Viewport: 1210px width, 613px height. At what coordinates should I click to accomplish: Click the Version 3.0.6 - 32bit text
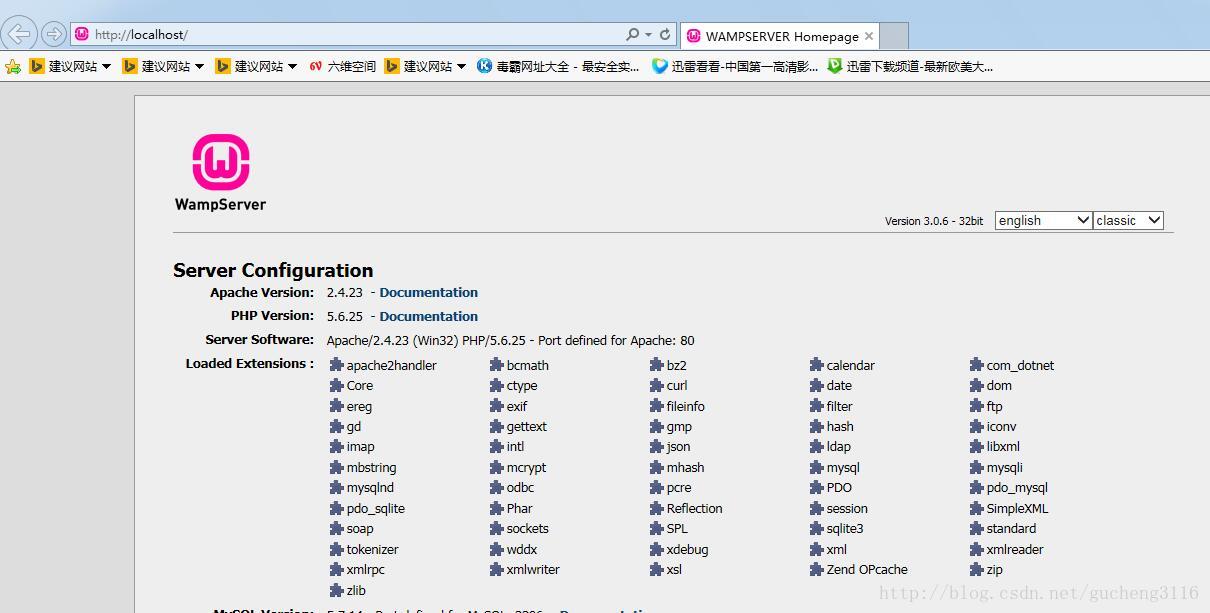tap(934, 221)
